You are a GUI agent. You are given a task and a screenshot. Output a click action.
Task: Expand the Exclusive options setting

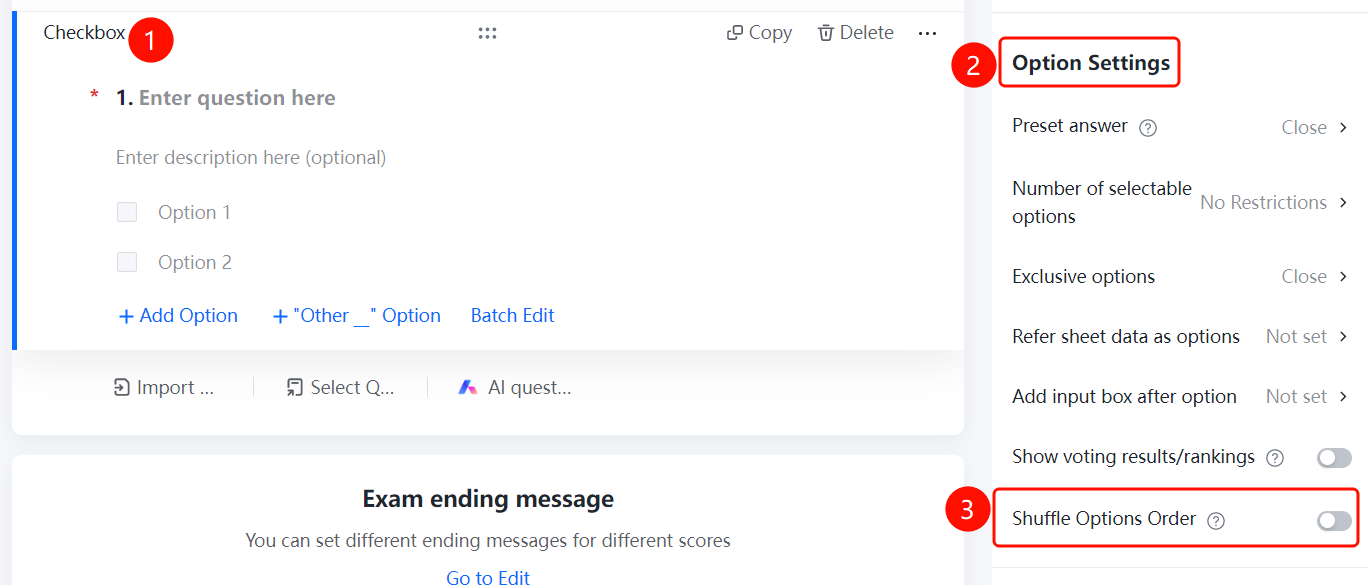tap(1181, 276)
